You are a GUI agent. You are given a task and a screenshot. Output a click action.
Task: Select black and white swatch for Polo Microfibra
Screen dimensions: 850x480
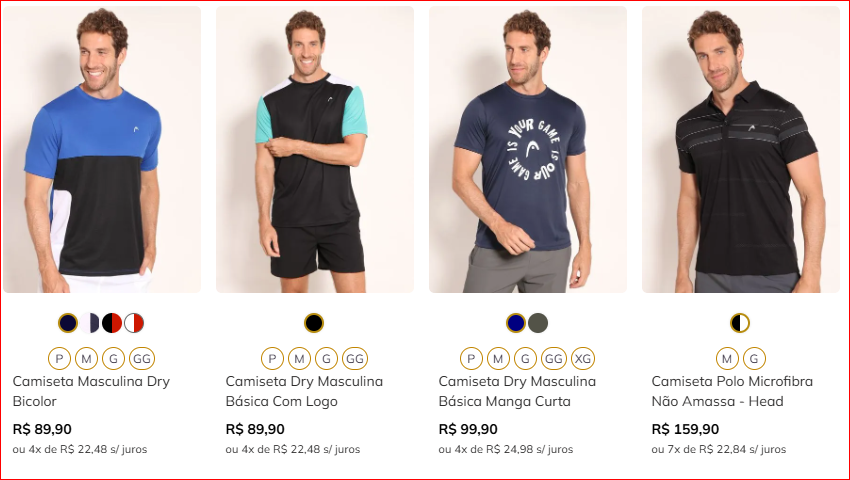pos(740,323)
